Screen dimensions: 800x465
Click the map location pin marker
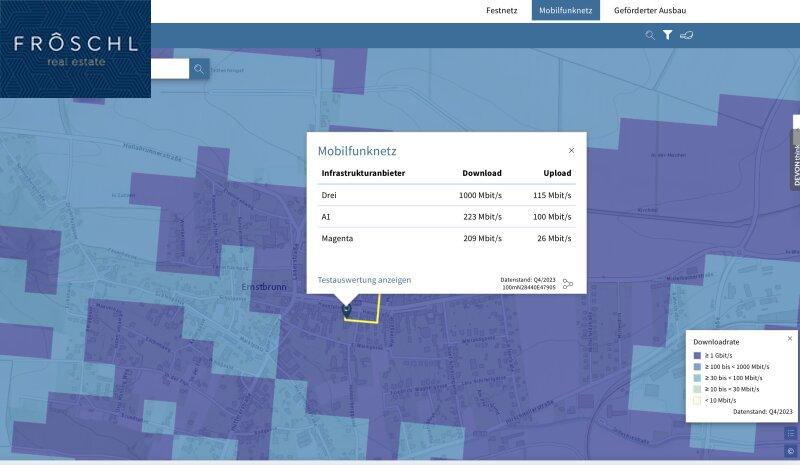(x=347, y=310)
